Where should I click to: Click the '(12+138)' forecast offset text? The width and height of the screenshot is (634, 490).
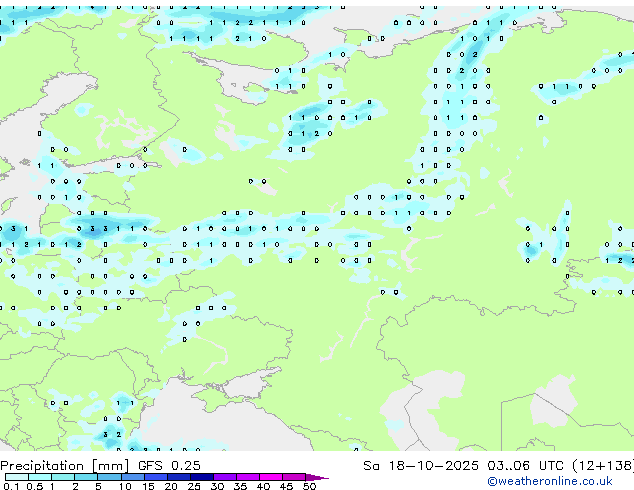point(603,465)
